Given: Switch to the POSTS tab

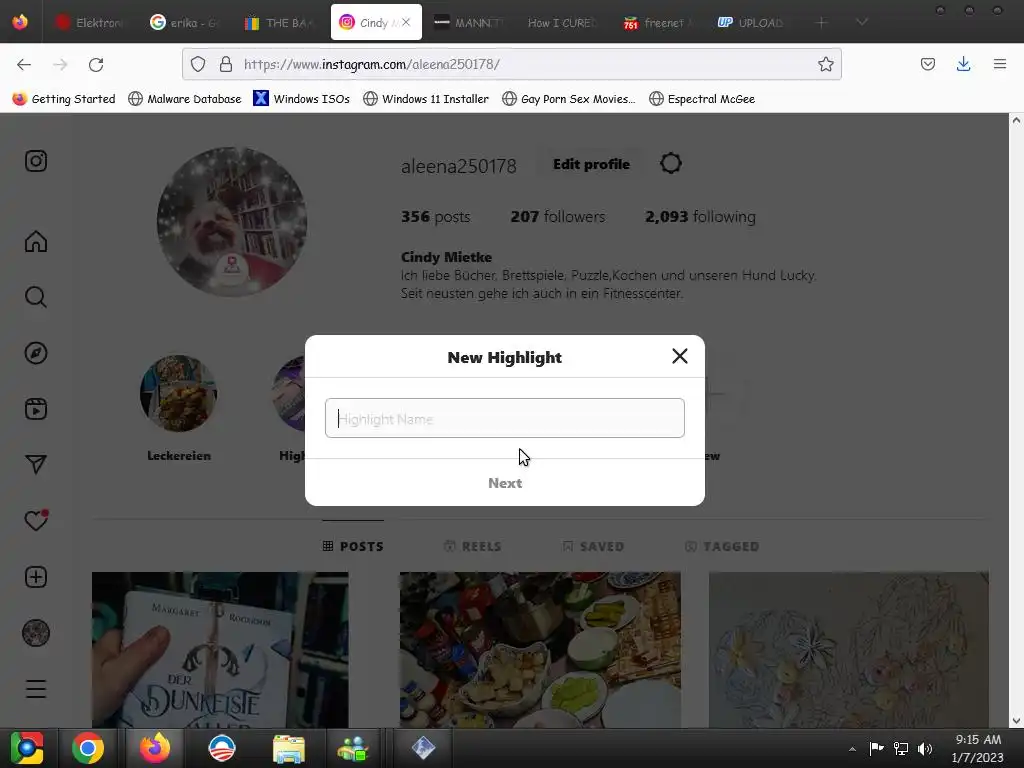Looking at the screenshot, I should point(353,546).
